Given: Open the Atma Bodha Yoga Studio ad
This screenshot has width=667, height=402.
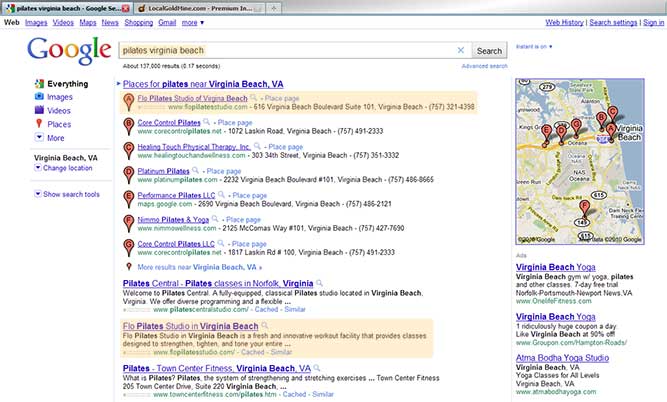Looking at the screenshot, I should pos(562,358).
